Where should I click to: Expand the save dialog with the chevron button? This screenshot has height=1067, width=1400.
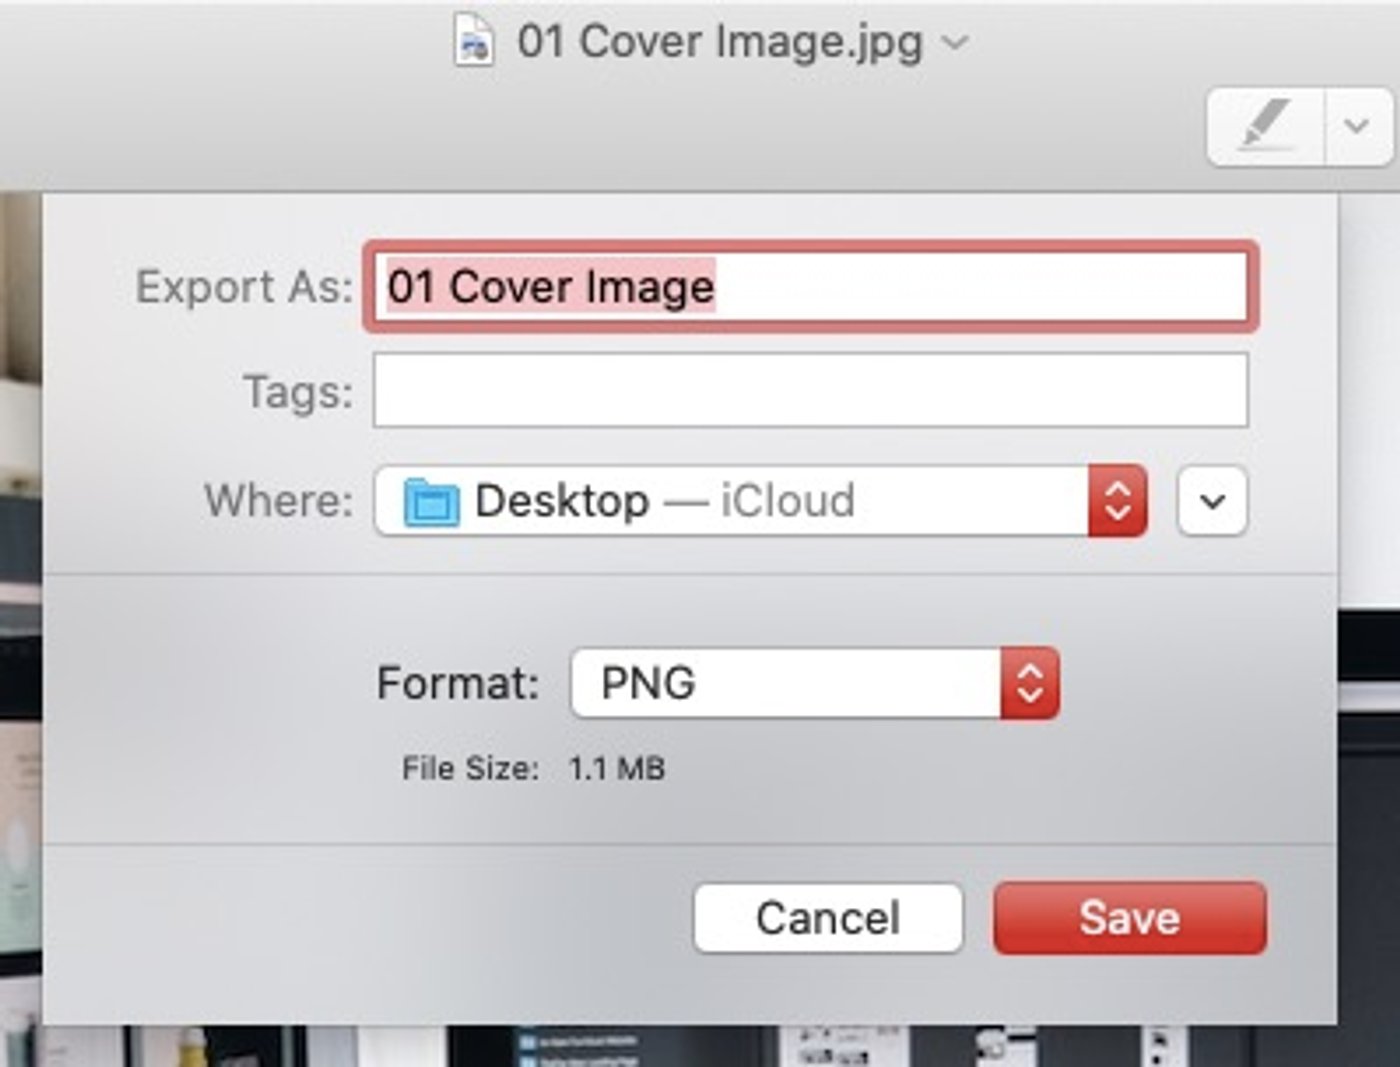[x=1212, y=500]
